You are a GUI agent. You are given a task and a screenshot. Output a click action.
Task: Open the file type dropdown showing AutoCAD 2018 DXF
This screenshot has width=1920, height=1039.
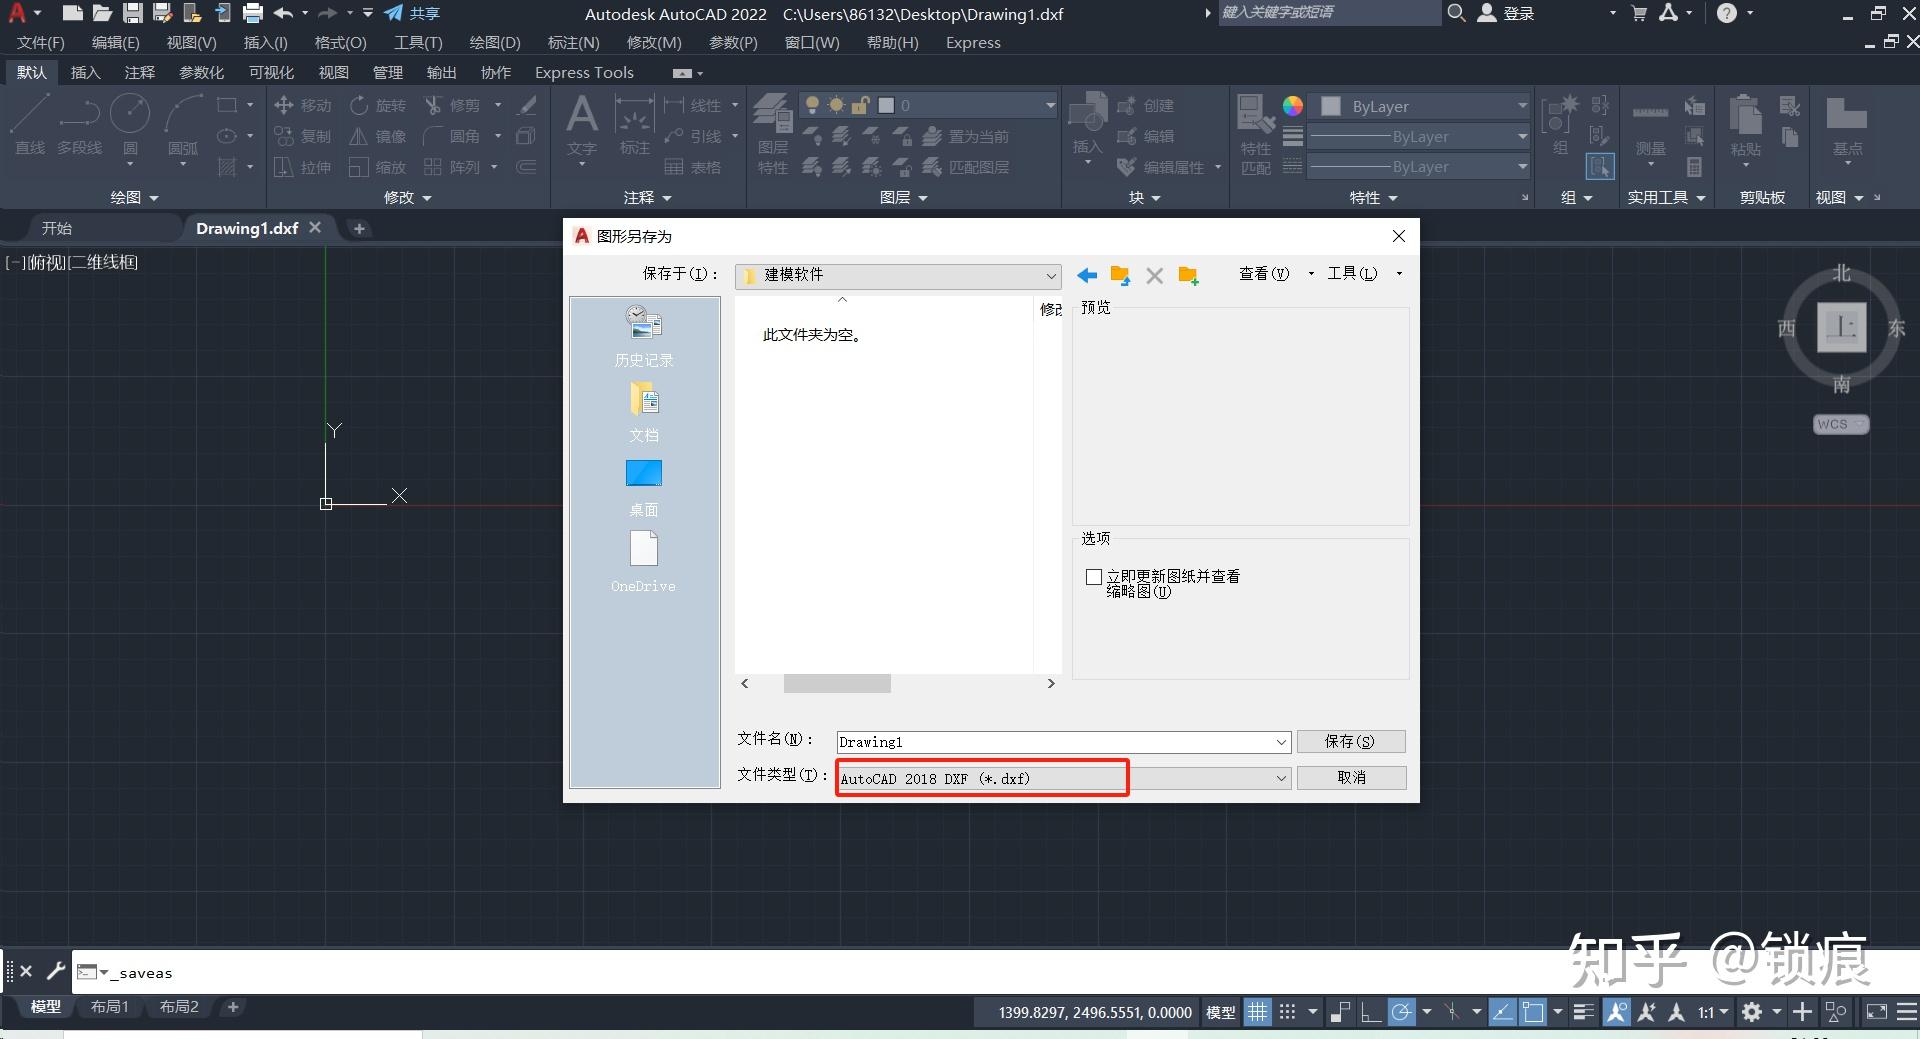[1281, 777]
